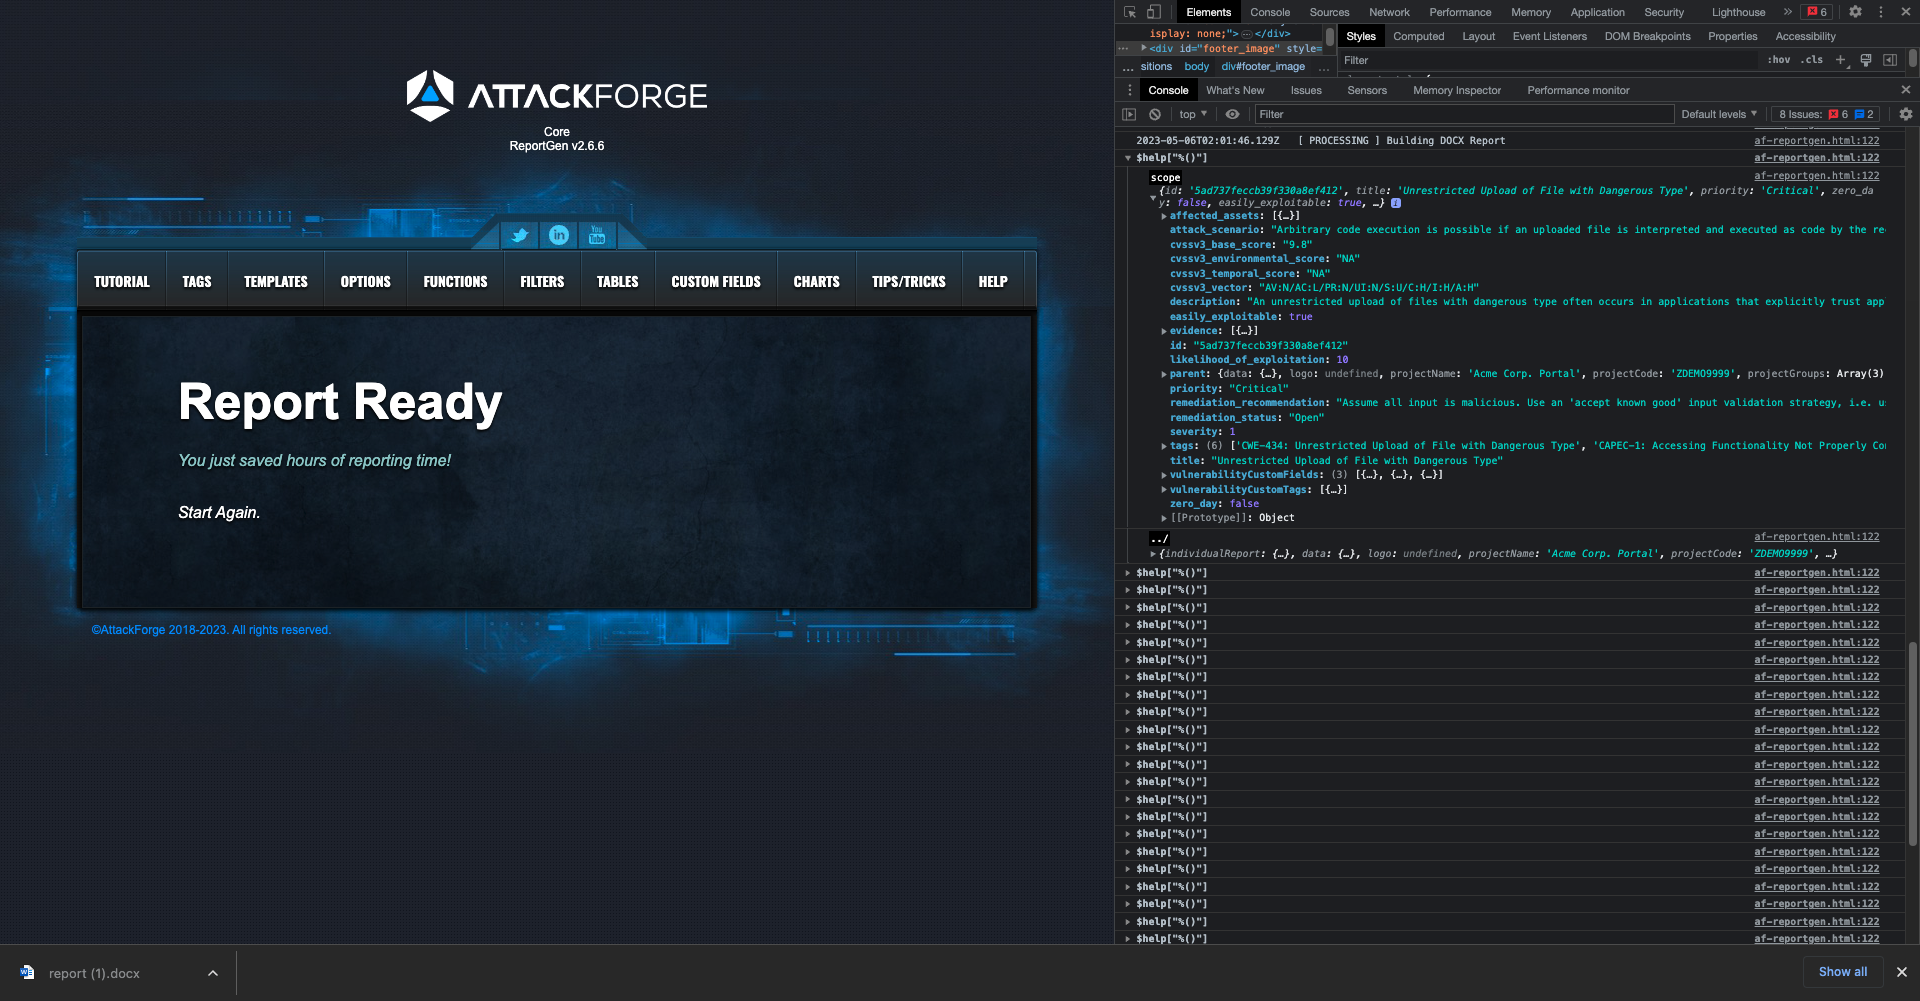
Task: Open console settings gear
Action: tap(1905, 114)
